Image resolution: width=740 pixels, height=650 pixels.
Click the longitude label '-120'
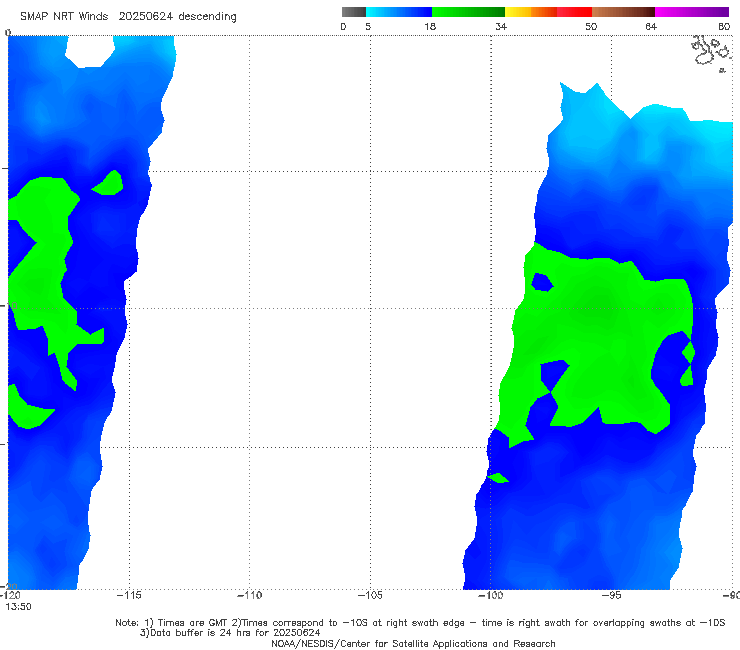(10, 595)
